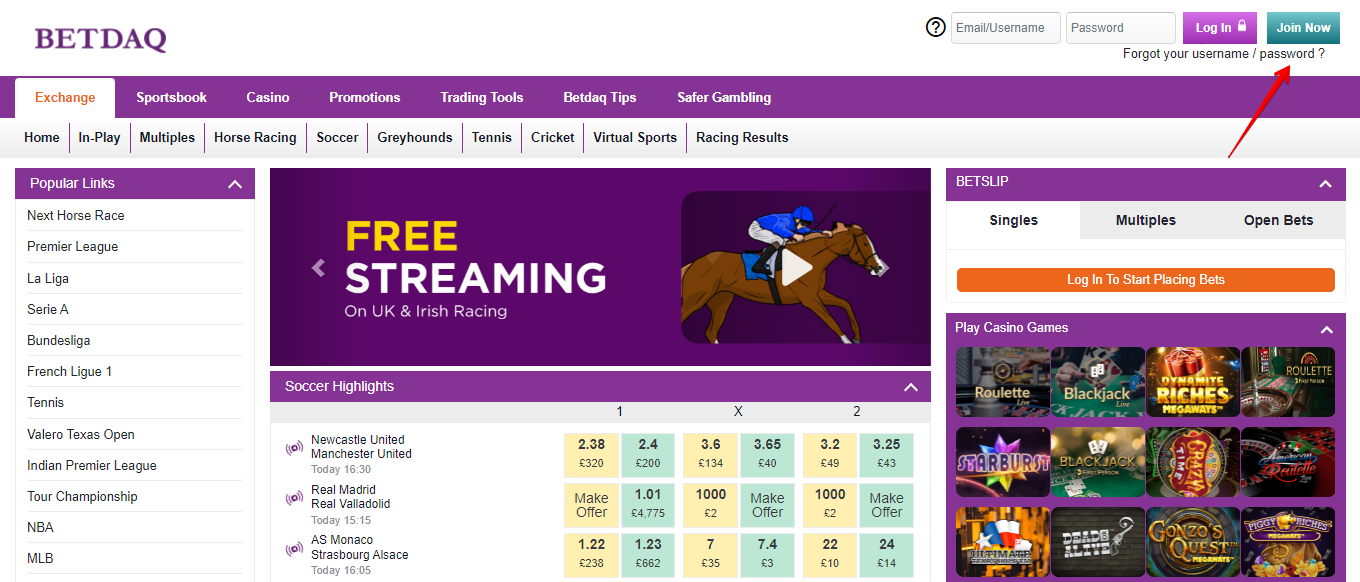Open Dynamite Riches Megaways game
Image resolution: width=1360 pixels, height=582 pixels.
(1193, 382)
